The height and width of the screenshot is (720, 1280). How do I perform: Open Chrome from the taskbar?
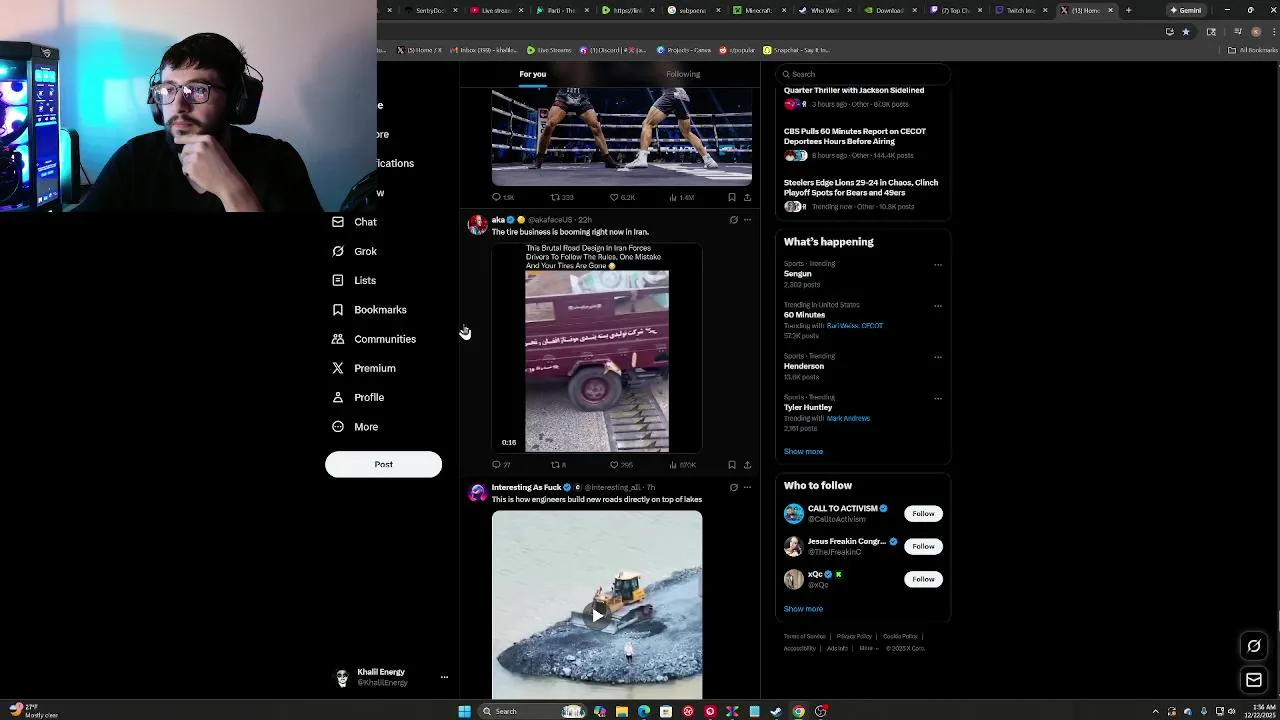tap(798, 711)
